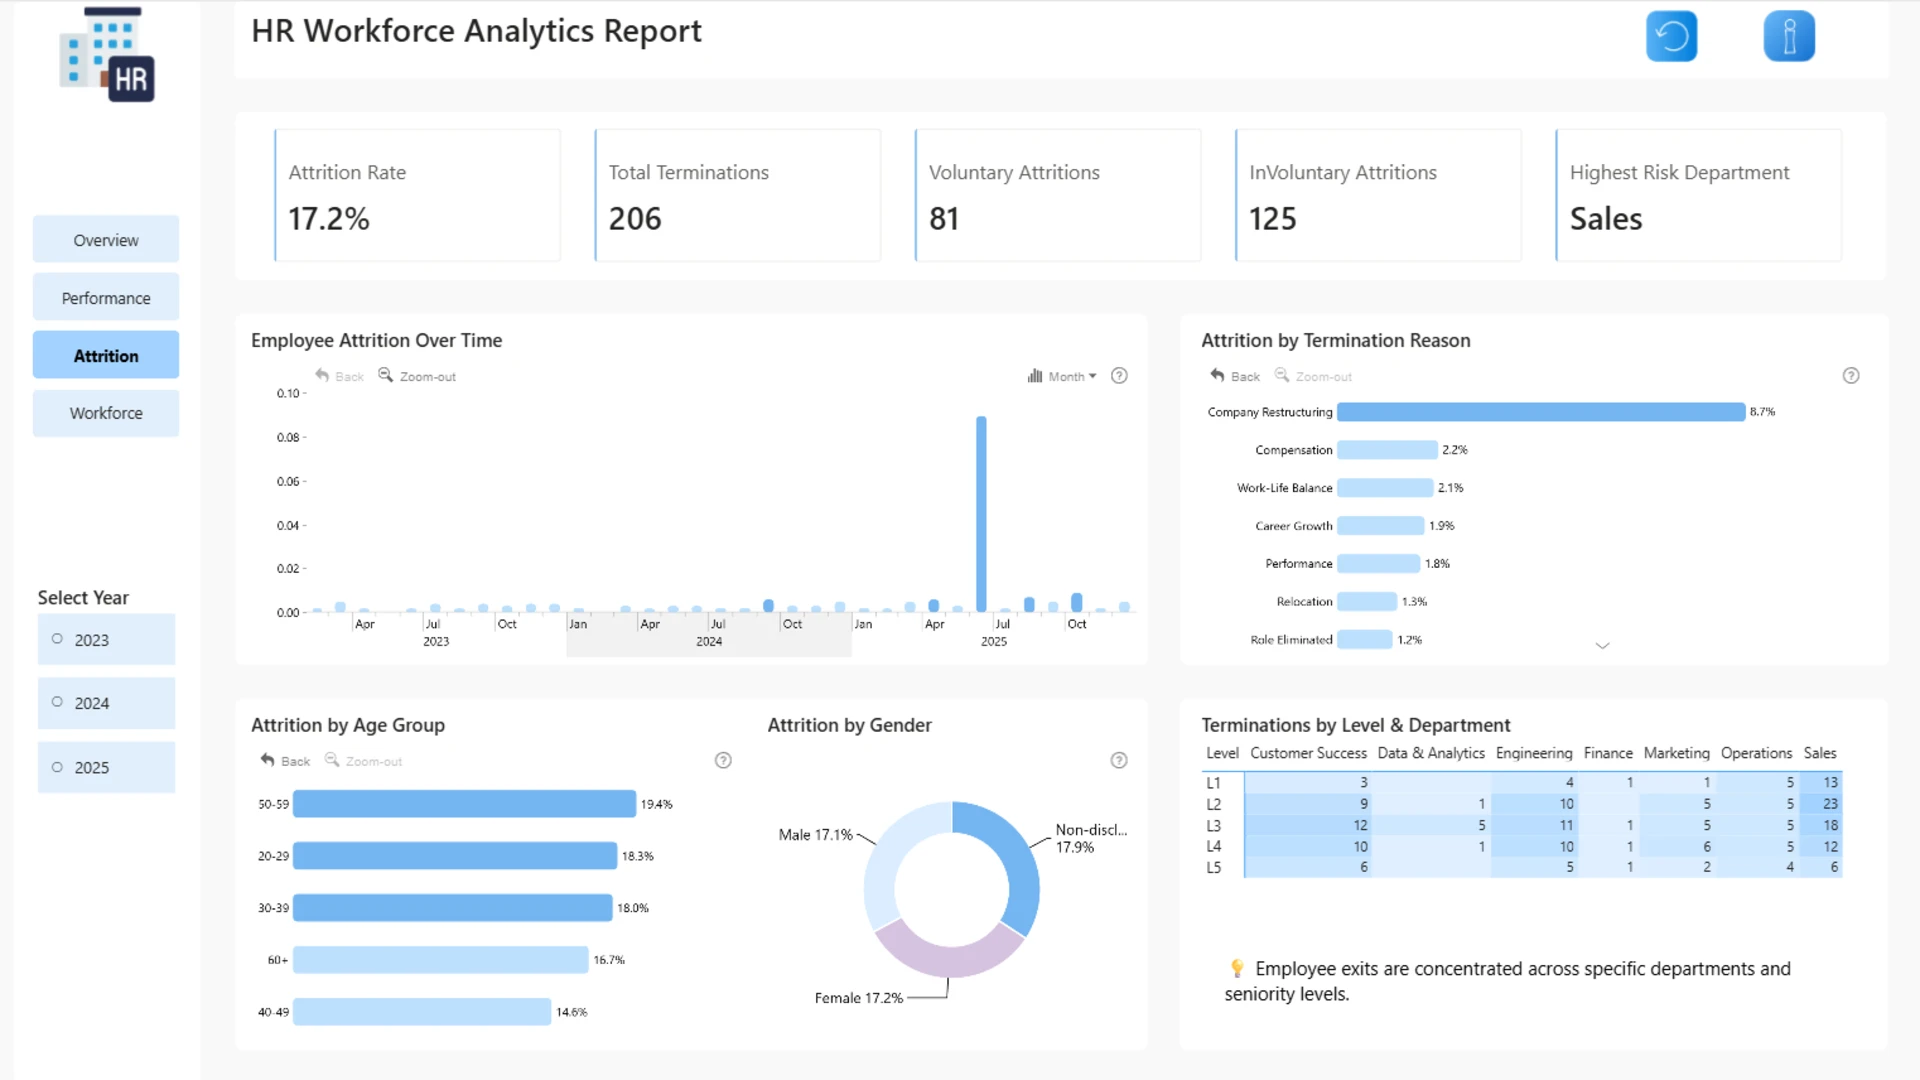Select the 2023 year option
Image resolution: width=1920 pixels, height=1080 pixels.
coord(106,640)
